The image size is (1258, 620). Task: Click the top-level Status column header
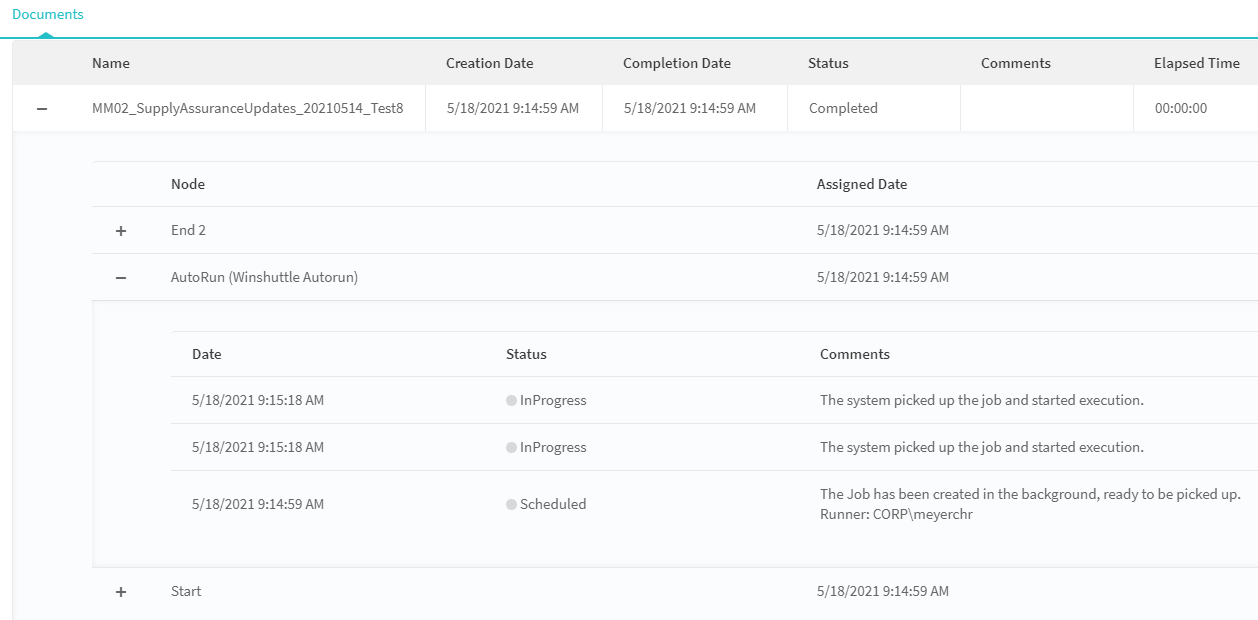click(x=828, y=63)
